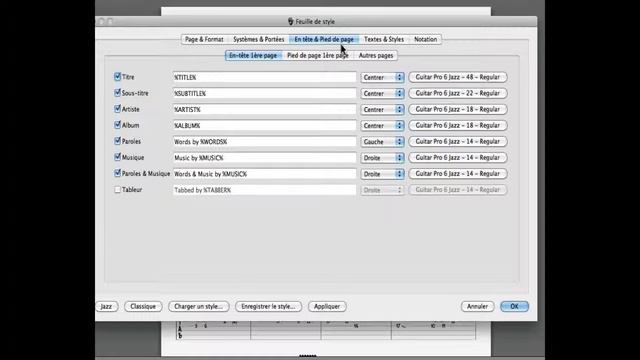
Task: Click the Classique style button
Action: tap(143, 306)
